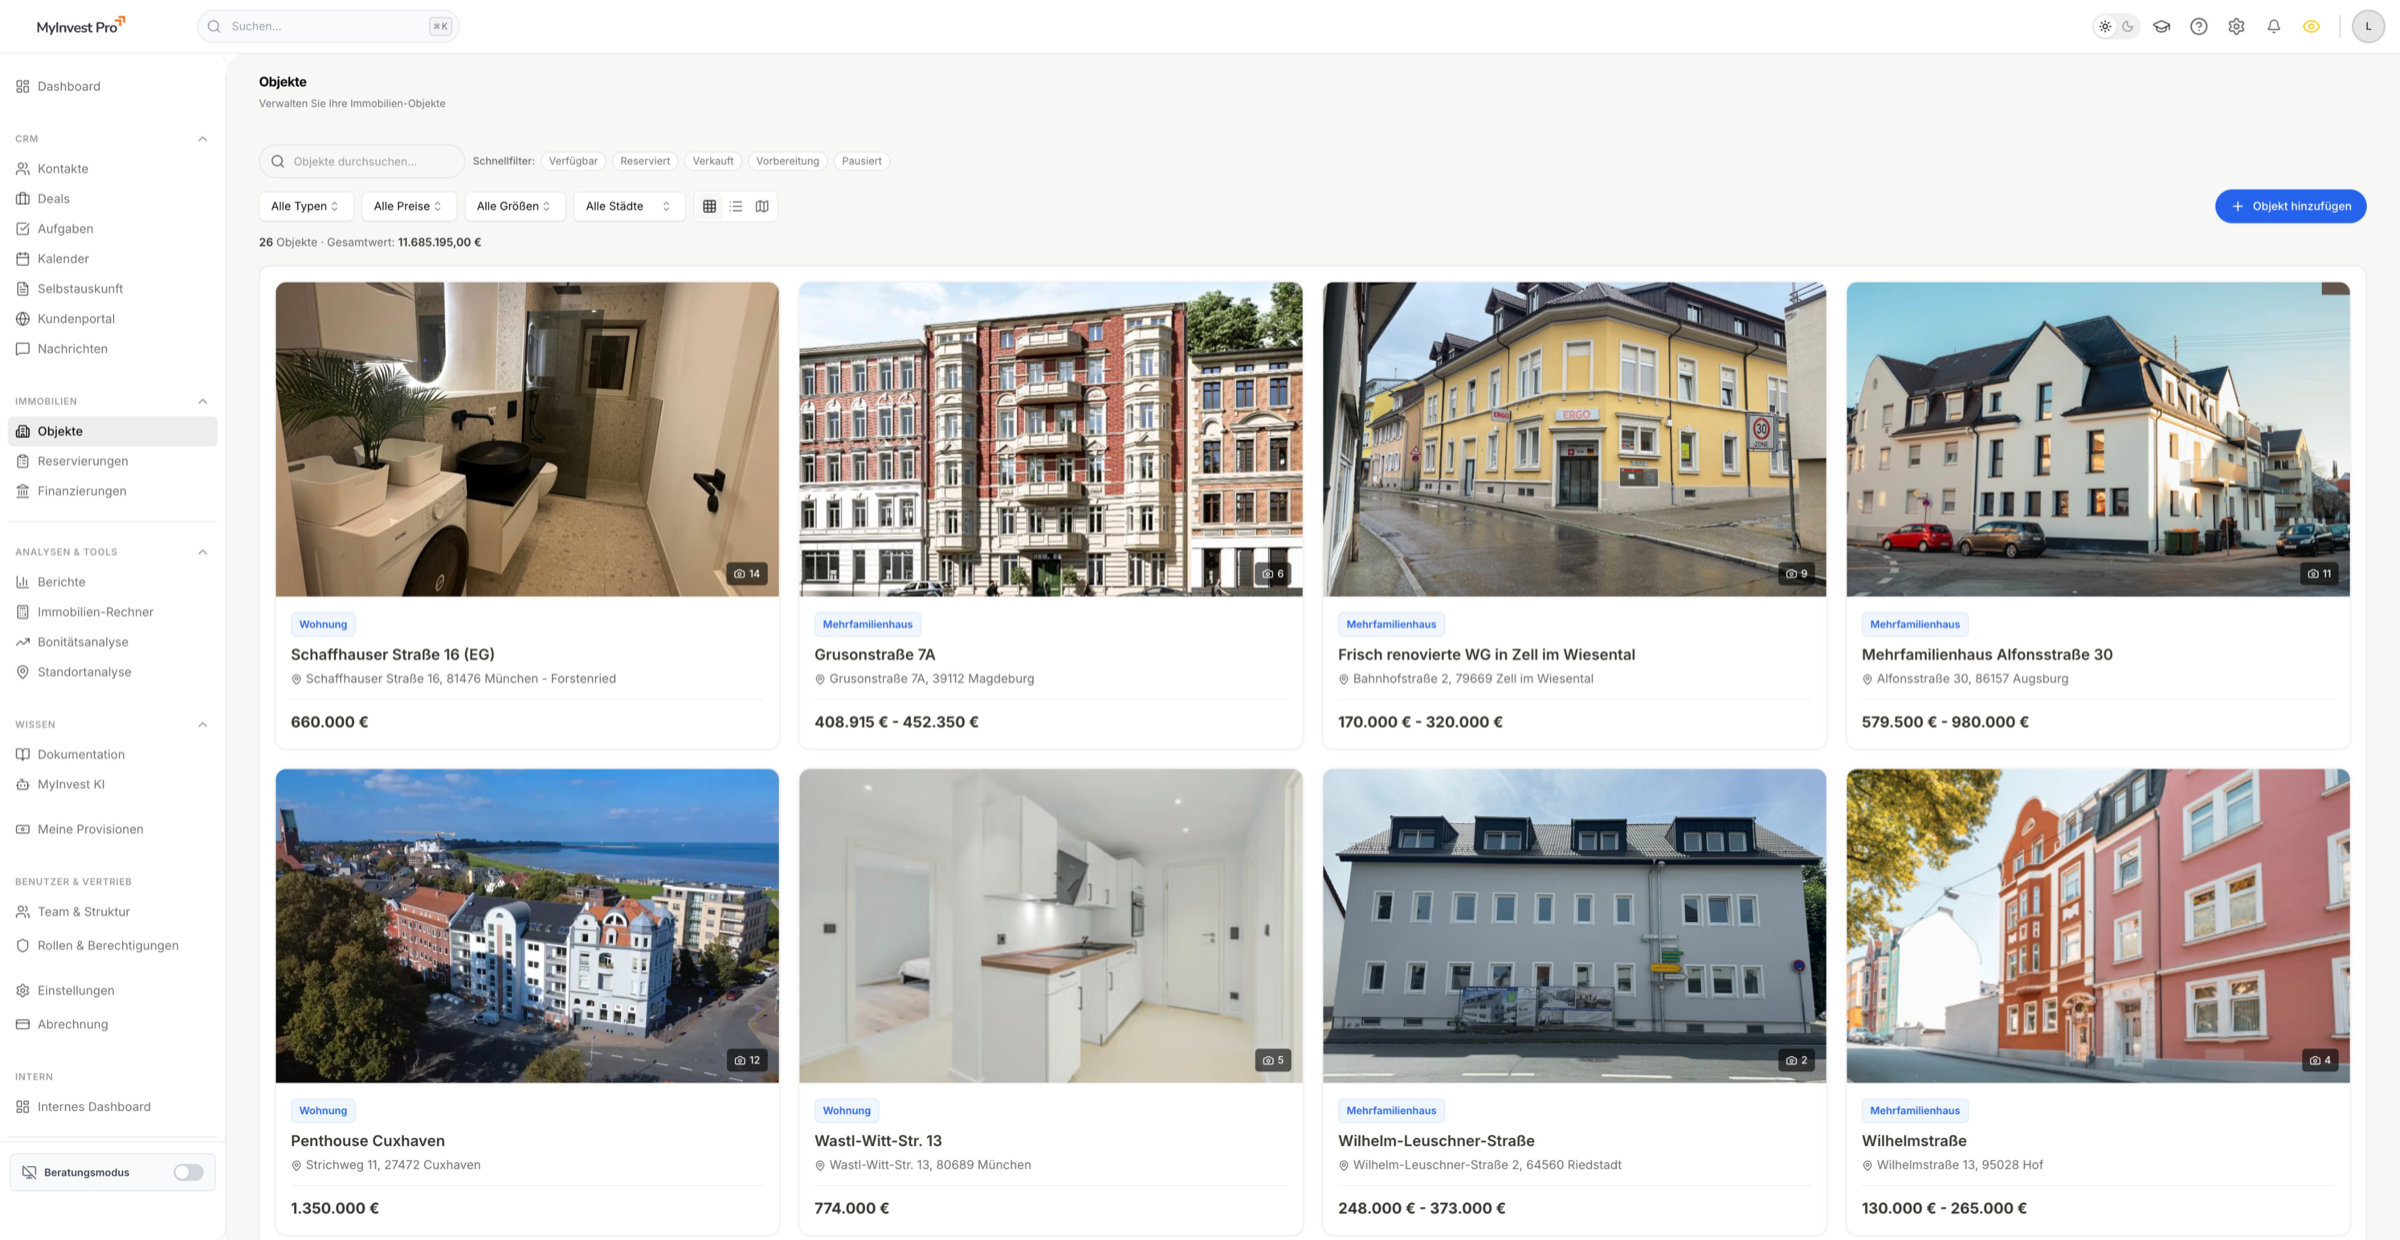Switch to map view icon
This screenshot has width=2400, height=1240.
pyautogui.click(x=762, y=206)
